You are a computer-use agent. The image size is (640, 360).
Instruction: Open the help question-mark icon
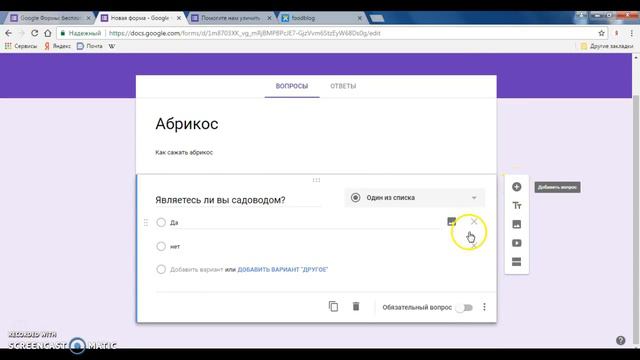coord(620,340)
